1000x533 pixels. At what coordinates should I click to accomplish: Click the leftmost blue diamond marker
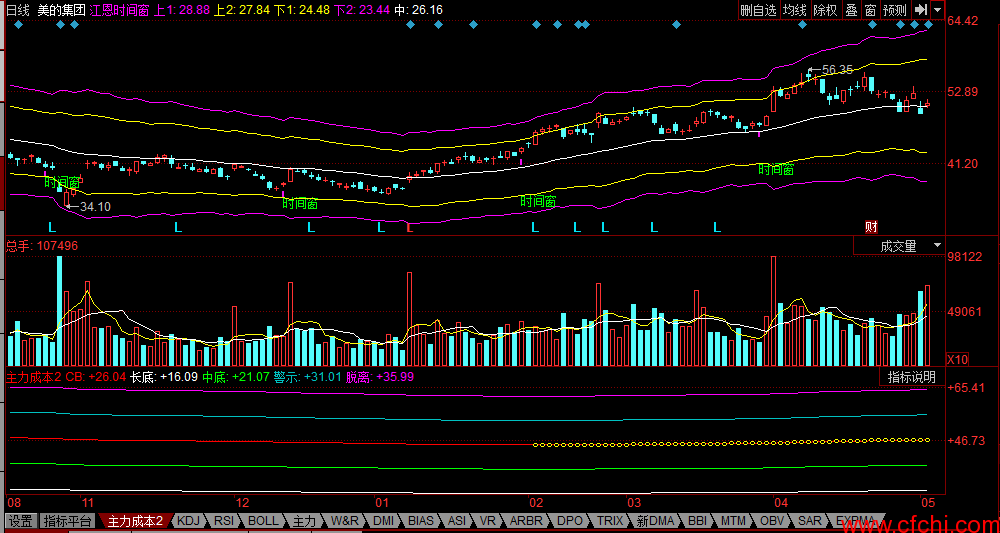click(x=18, y=25)
